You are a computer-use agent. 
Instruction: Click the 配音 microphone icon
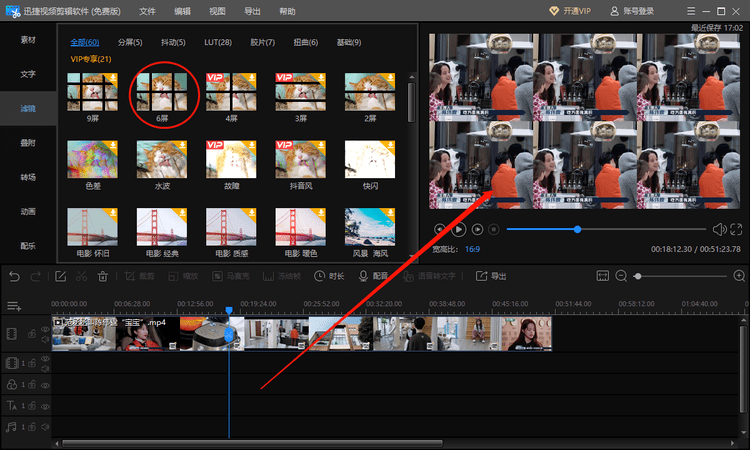pyautogui.click(x=364, y=276)
